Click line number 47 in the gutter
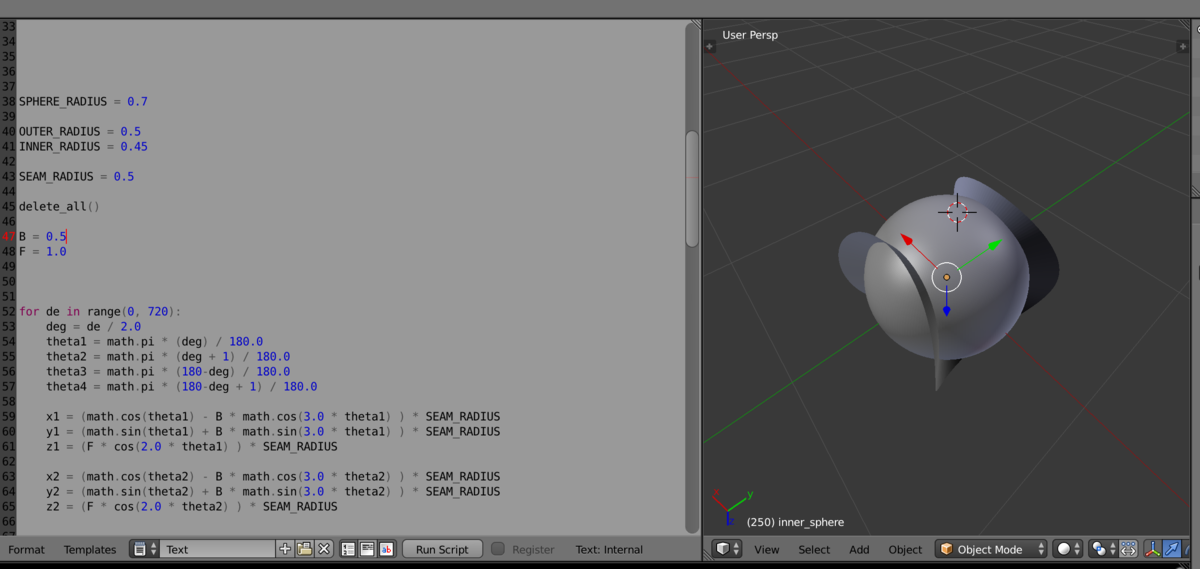The image size is (1200, 569). coord(9,236)
